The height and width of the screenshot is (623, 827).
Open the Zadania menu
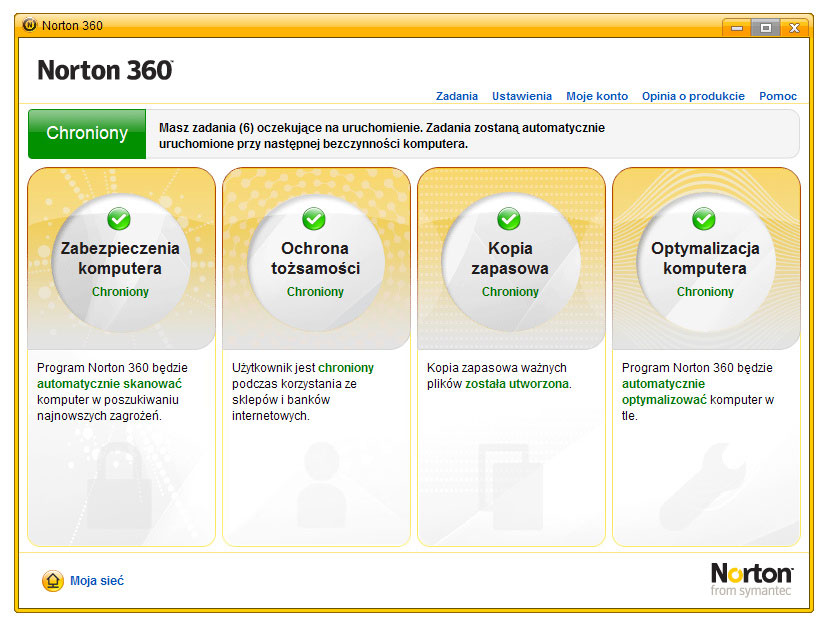point(457,96)
